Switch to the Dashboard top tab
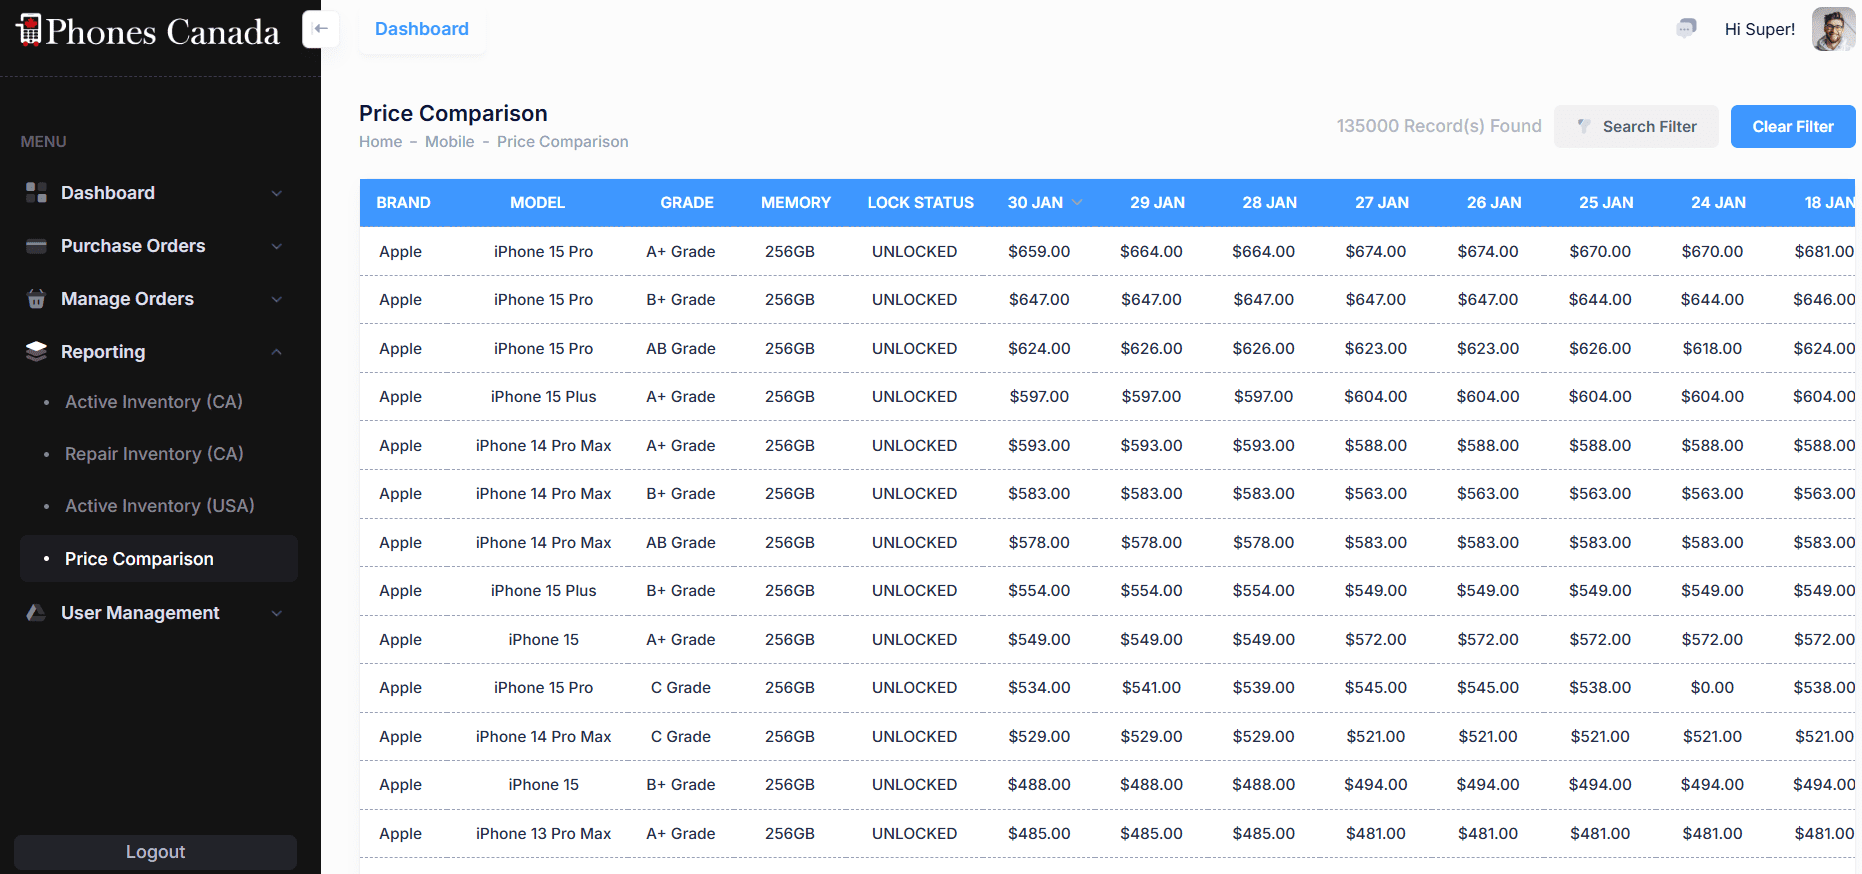 click(422, 29)
